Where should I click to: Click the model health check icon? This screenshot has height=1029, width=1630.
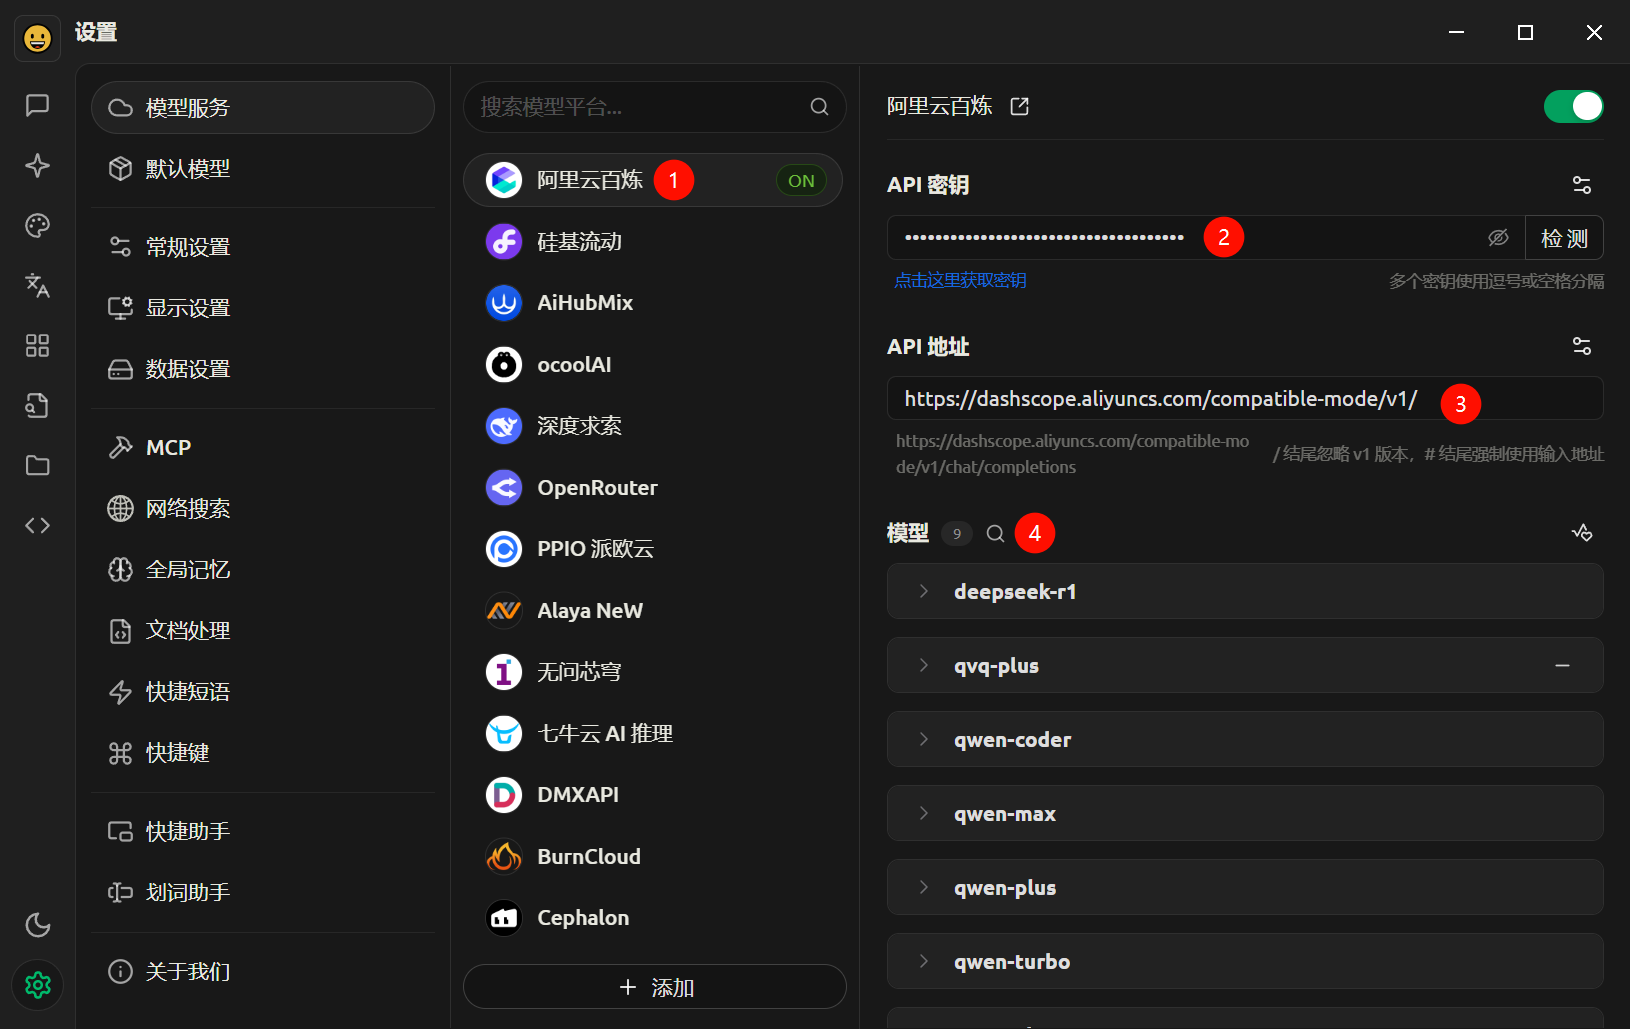pyautogui.click(x=1581, y=533)
